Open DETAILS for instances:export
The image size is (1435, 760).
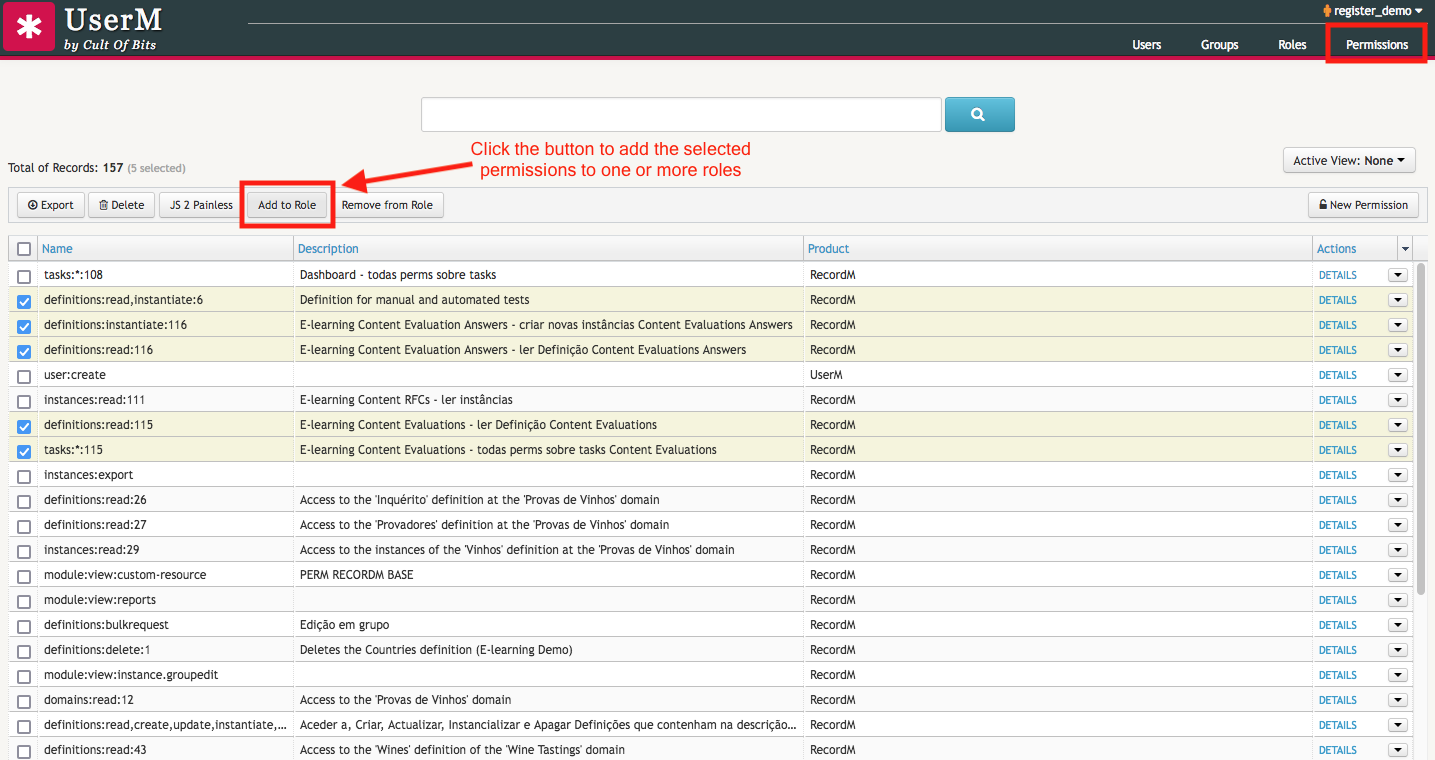(1337, 475)
